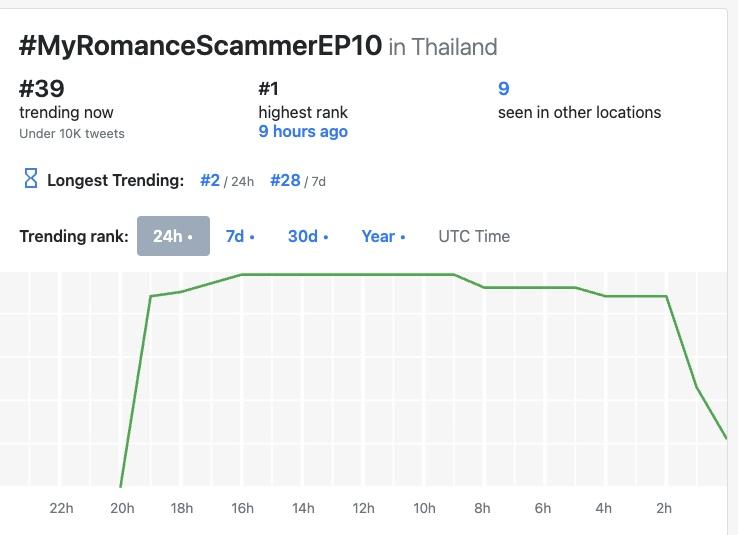Viewport: 738px width, 535px height.
Task: Open the #28 / 7d longest trending link
Action: (x=286, y=180)
